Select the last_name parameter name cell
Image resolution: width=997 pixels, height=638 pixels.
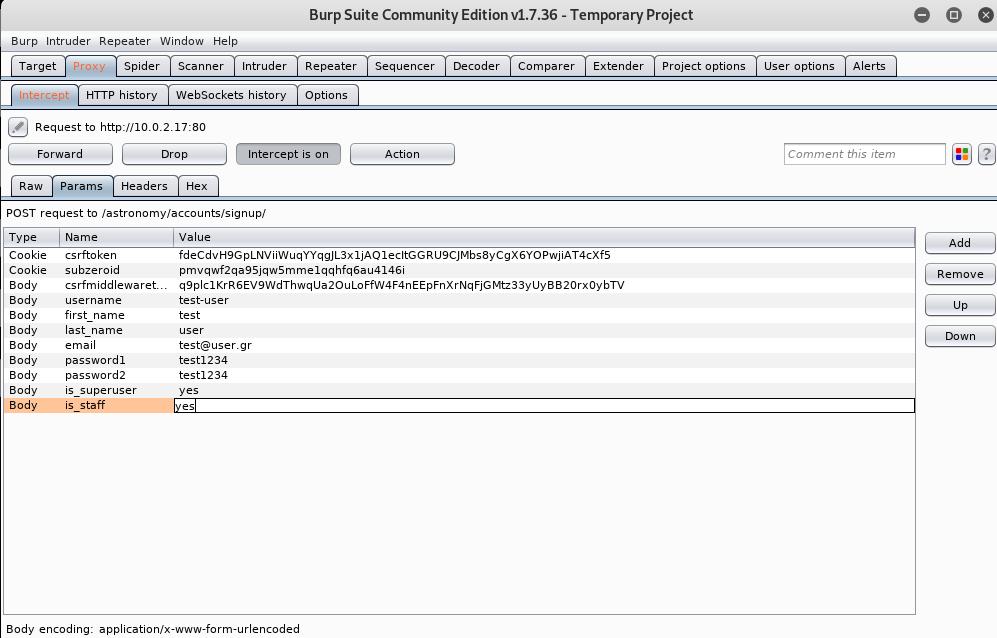(116, 330)
